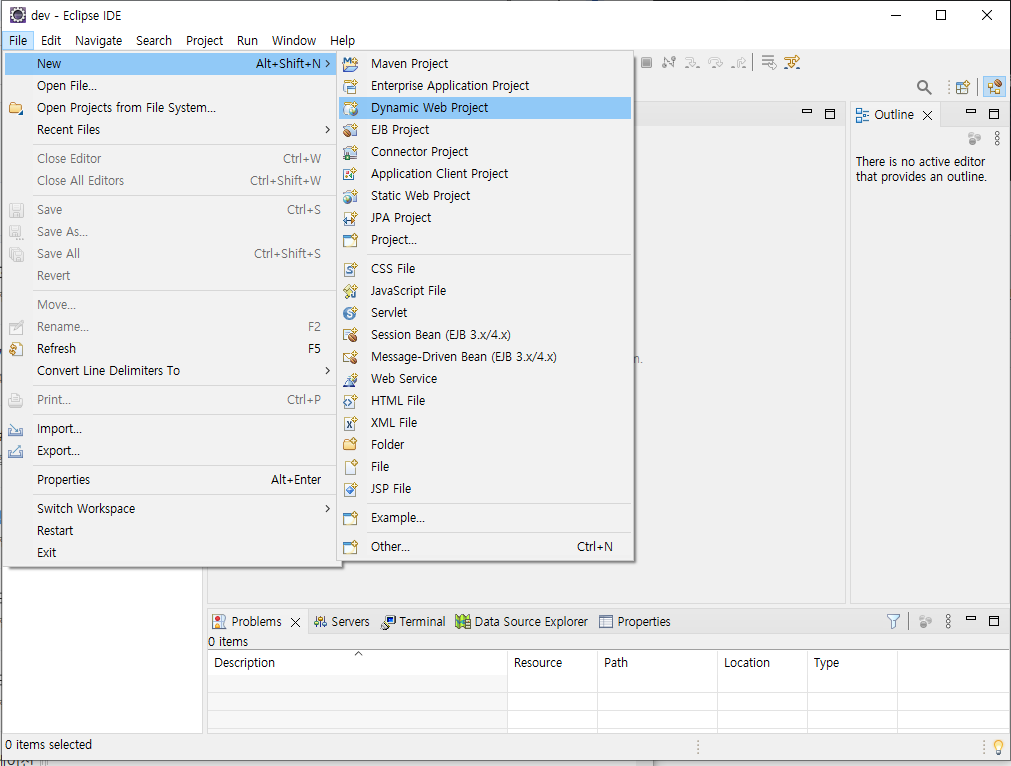
Task: Choose Open File... from File menu
Action: coord(171,86)
